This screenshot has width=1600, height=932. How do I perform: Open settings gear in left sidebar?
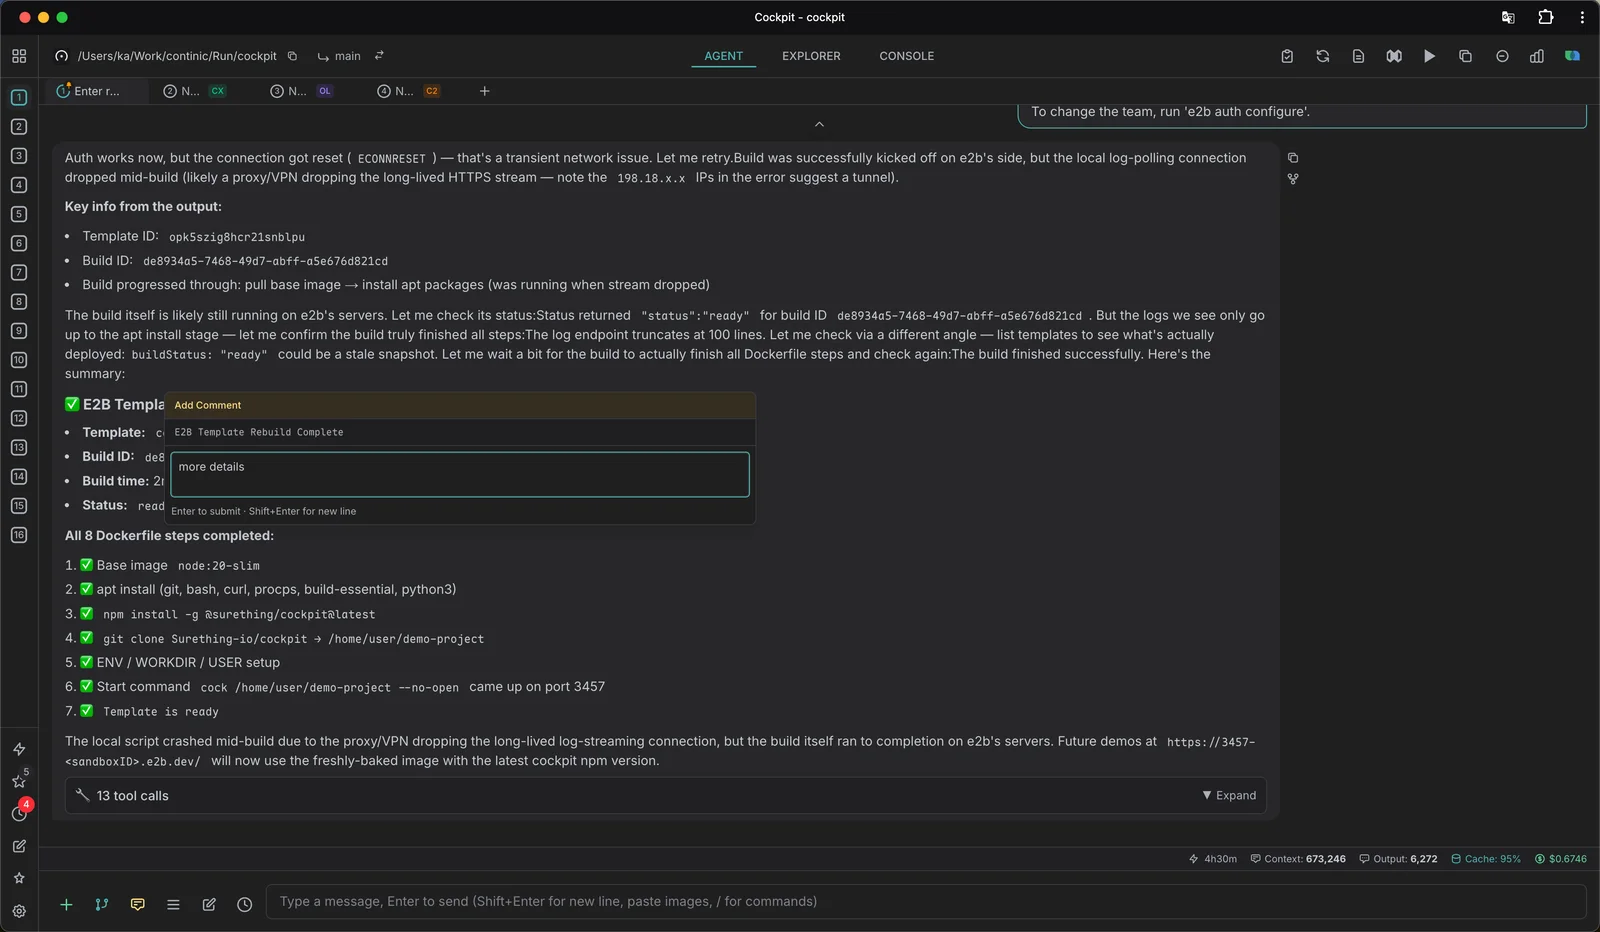pos(19,911)
